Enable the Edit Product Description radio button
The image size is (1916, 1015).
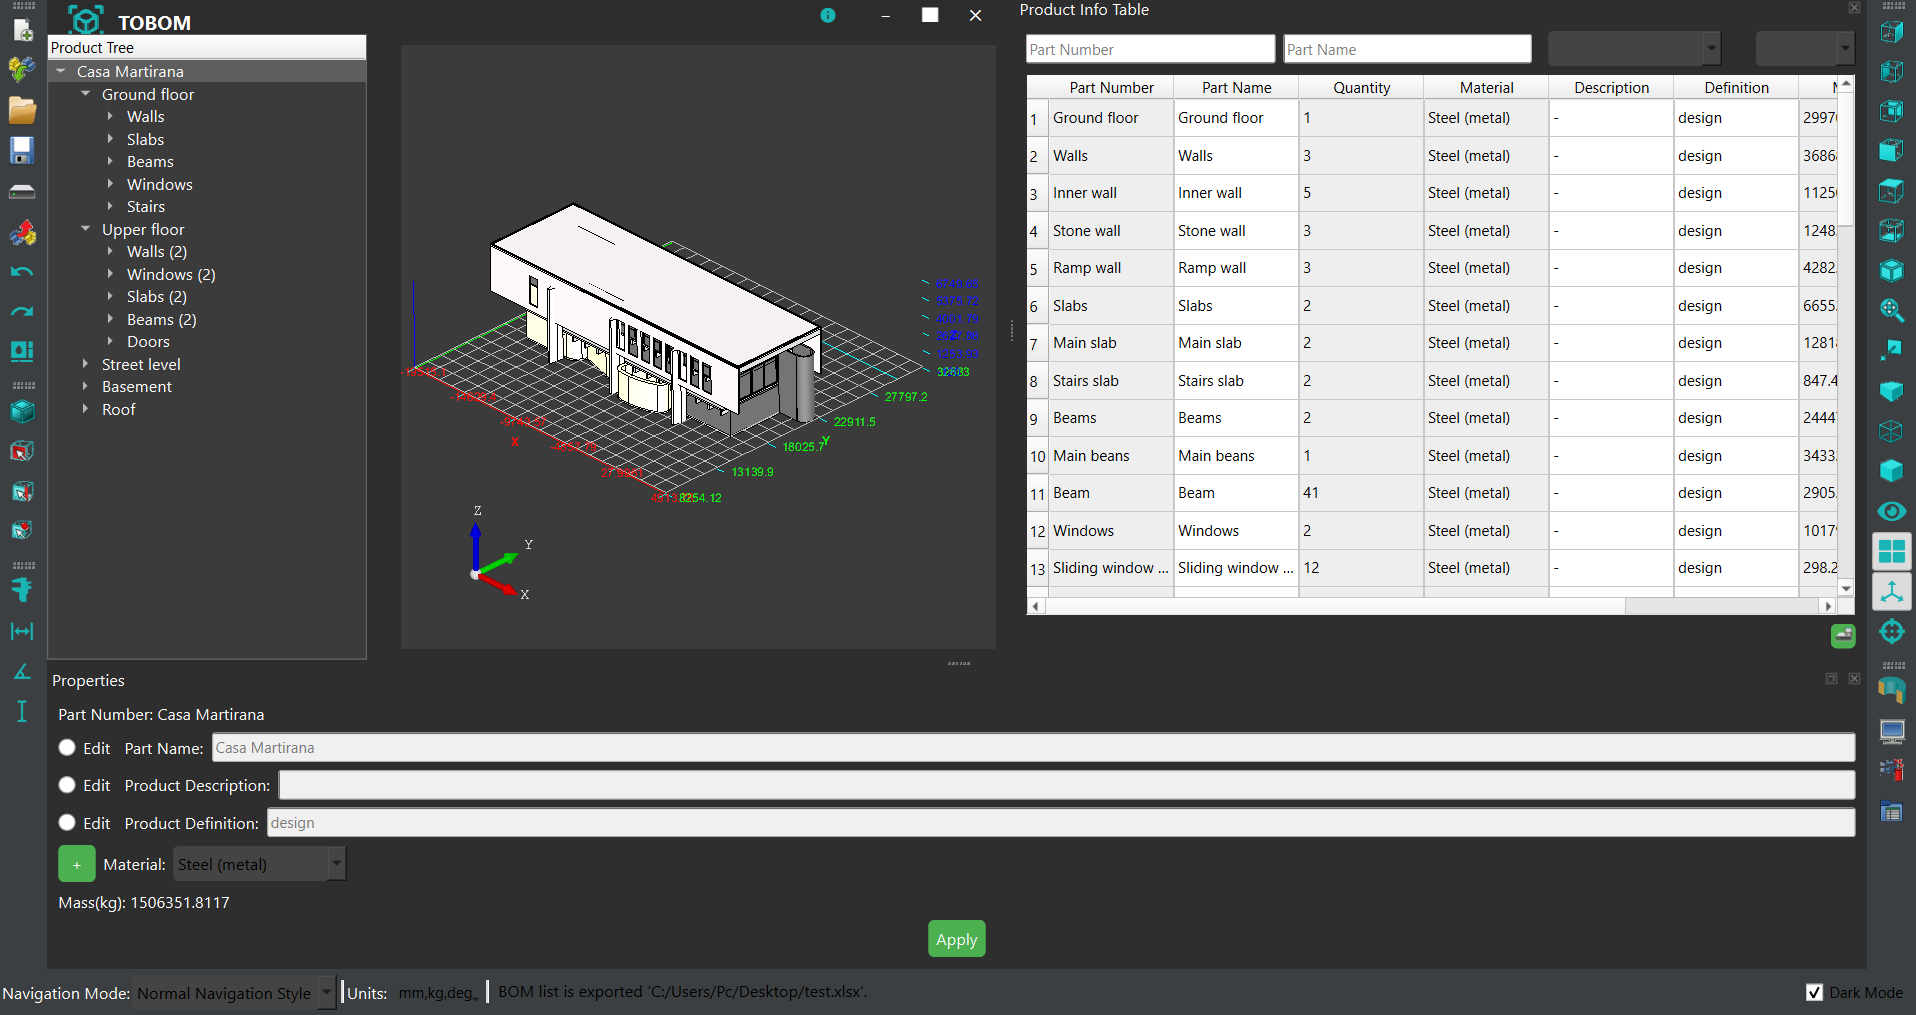pos(67,785)
